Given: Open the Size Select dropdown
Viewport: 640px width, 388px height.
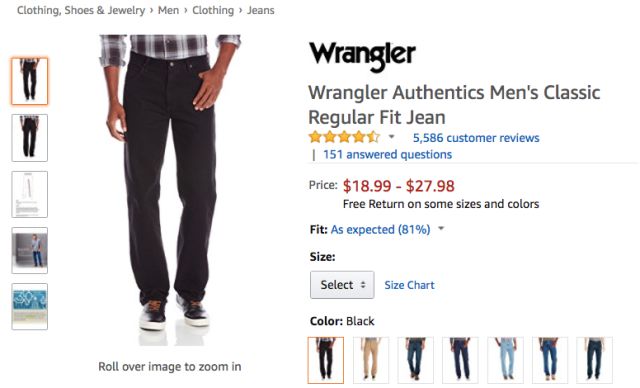Looking at the screenshot, I should point(342,285).
